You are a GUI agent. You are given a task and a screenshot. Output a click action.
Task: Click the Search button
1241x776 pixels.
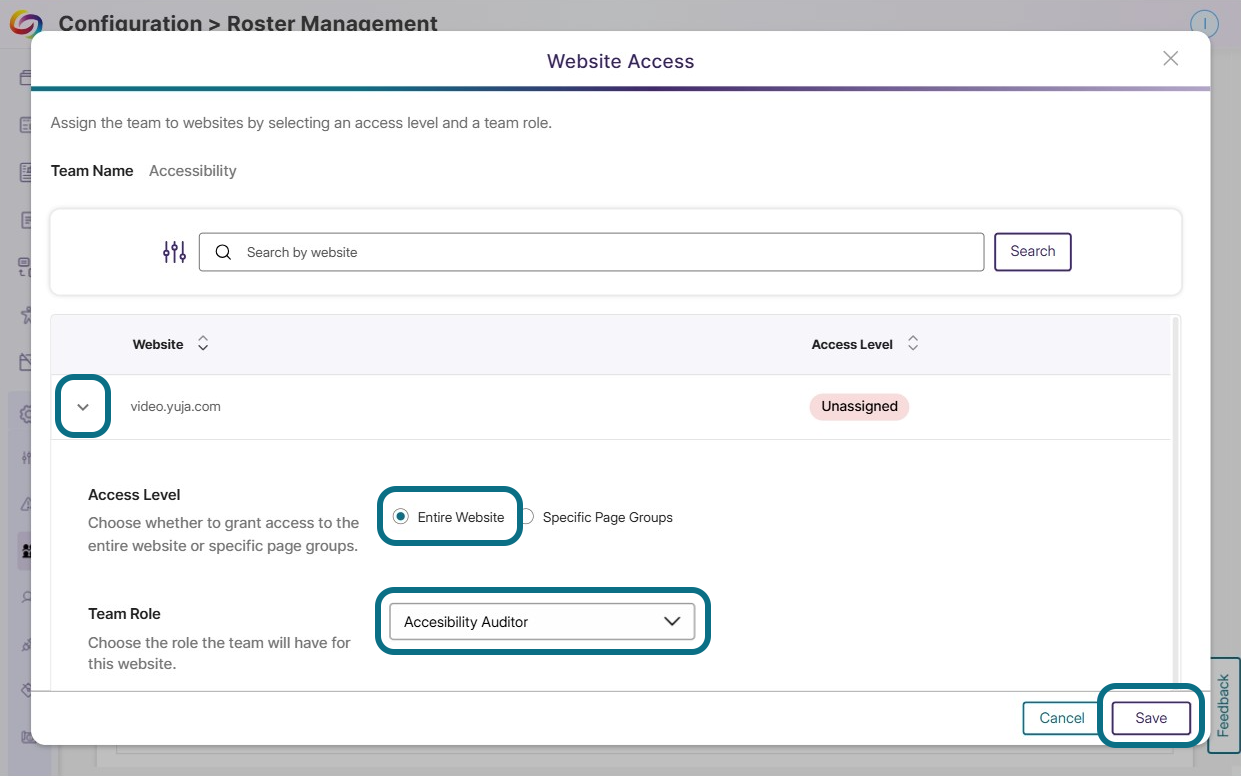click(1033, 252)
